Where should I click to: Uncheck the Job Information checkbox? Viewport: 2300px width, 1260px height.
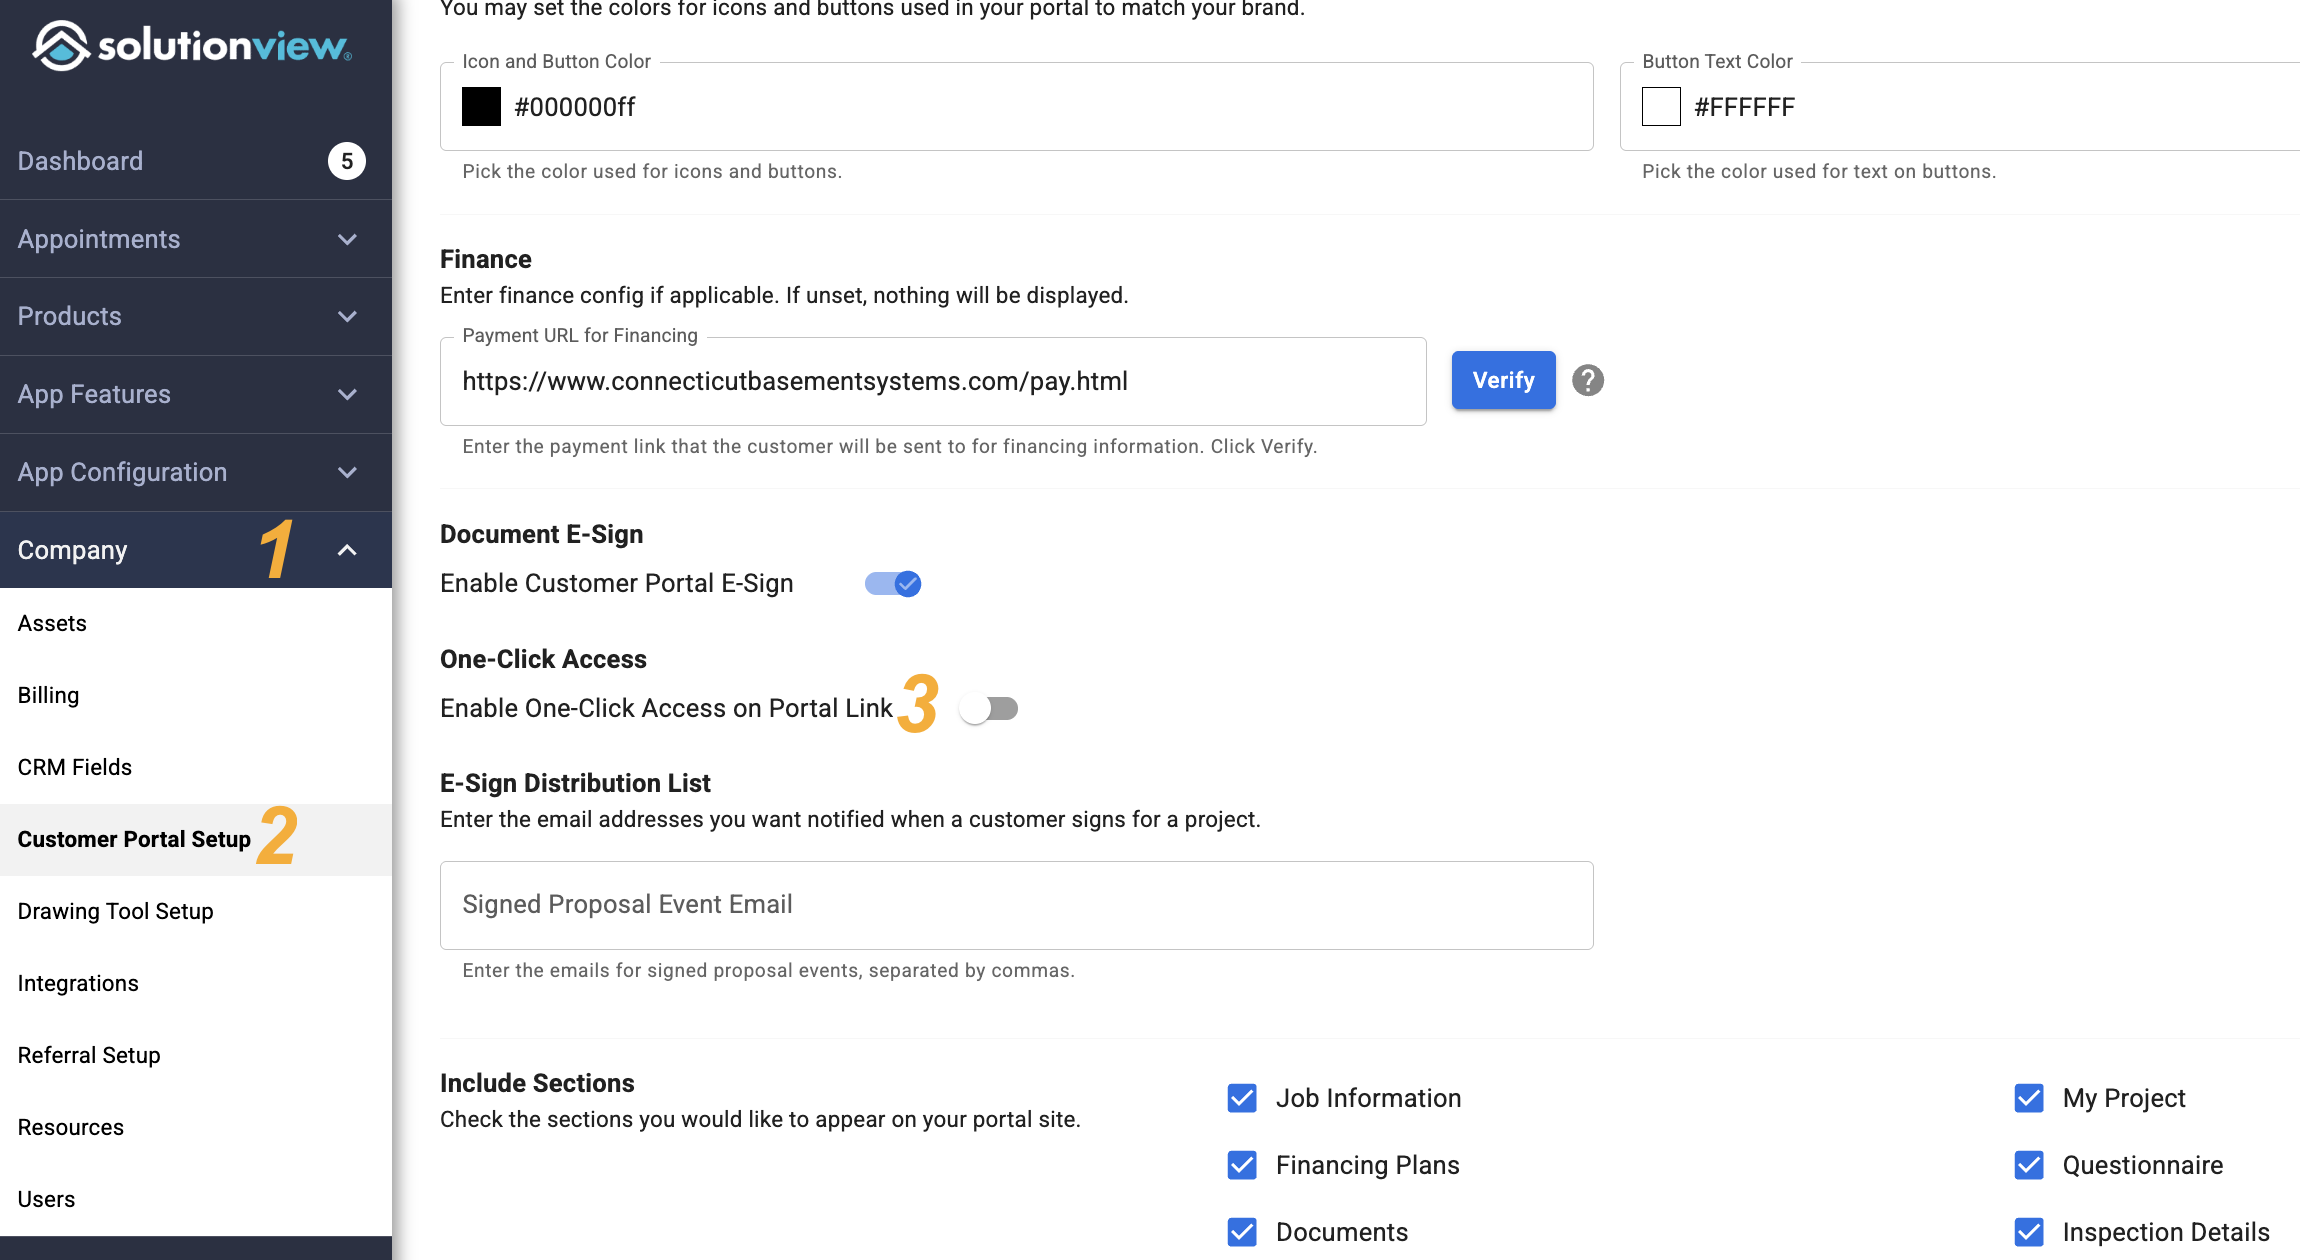click(1242, 1098)
